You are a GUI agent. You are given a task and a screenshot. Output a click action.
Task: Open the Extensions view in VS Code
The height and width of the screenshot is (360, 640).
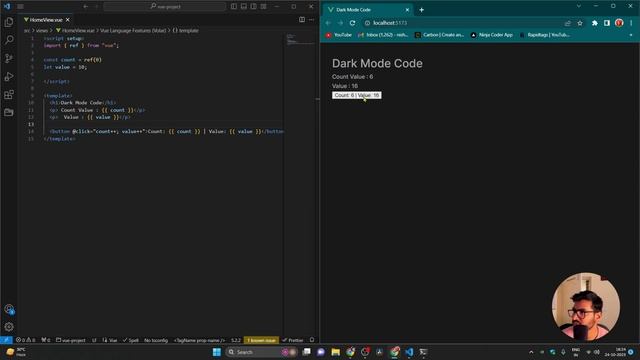(9, 95)
